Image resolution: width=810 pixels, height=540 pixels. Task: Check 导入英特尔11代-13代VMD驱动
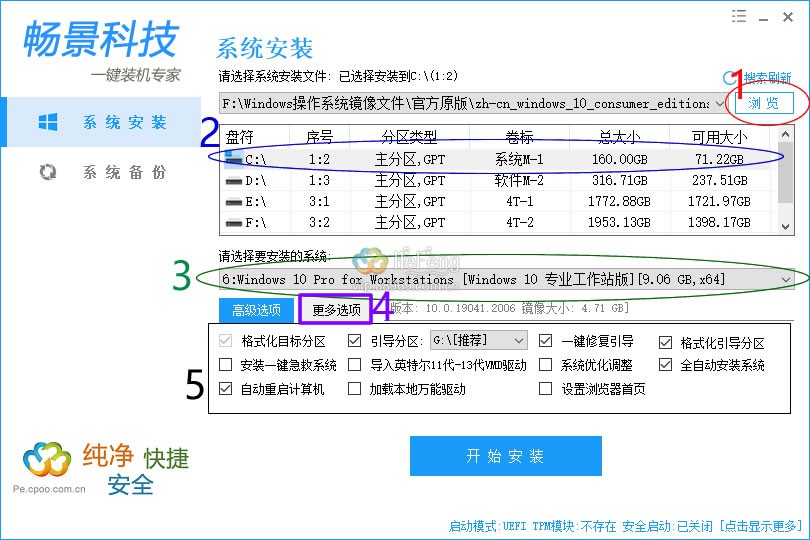point(354,365)
